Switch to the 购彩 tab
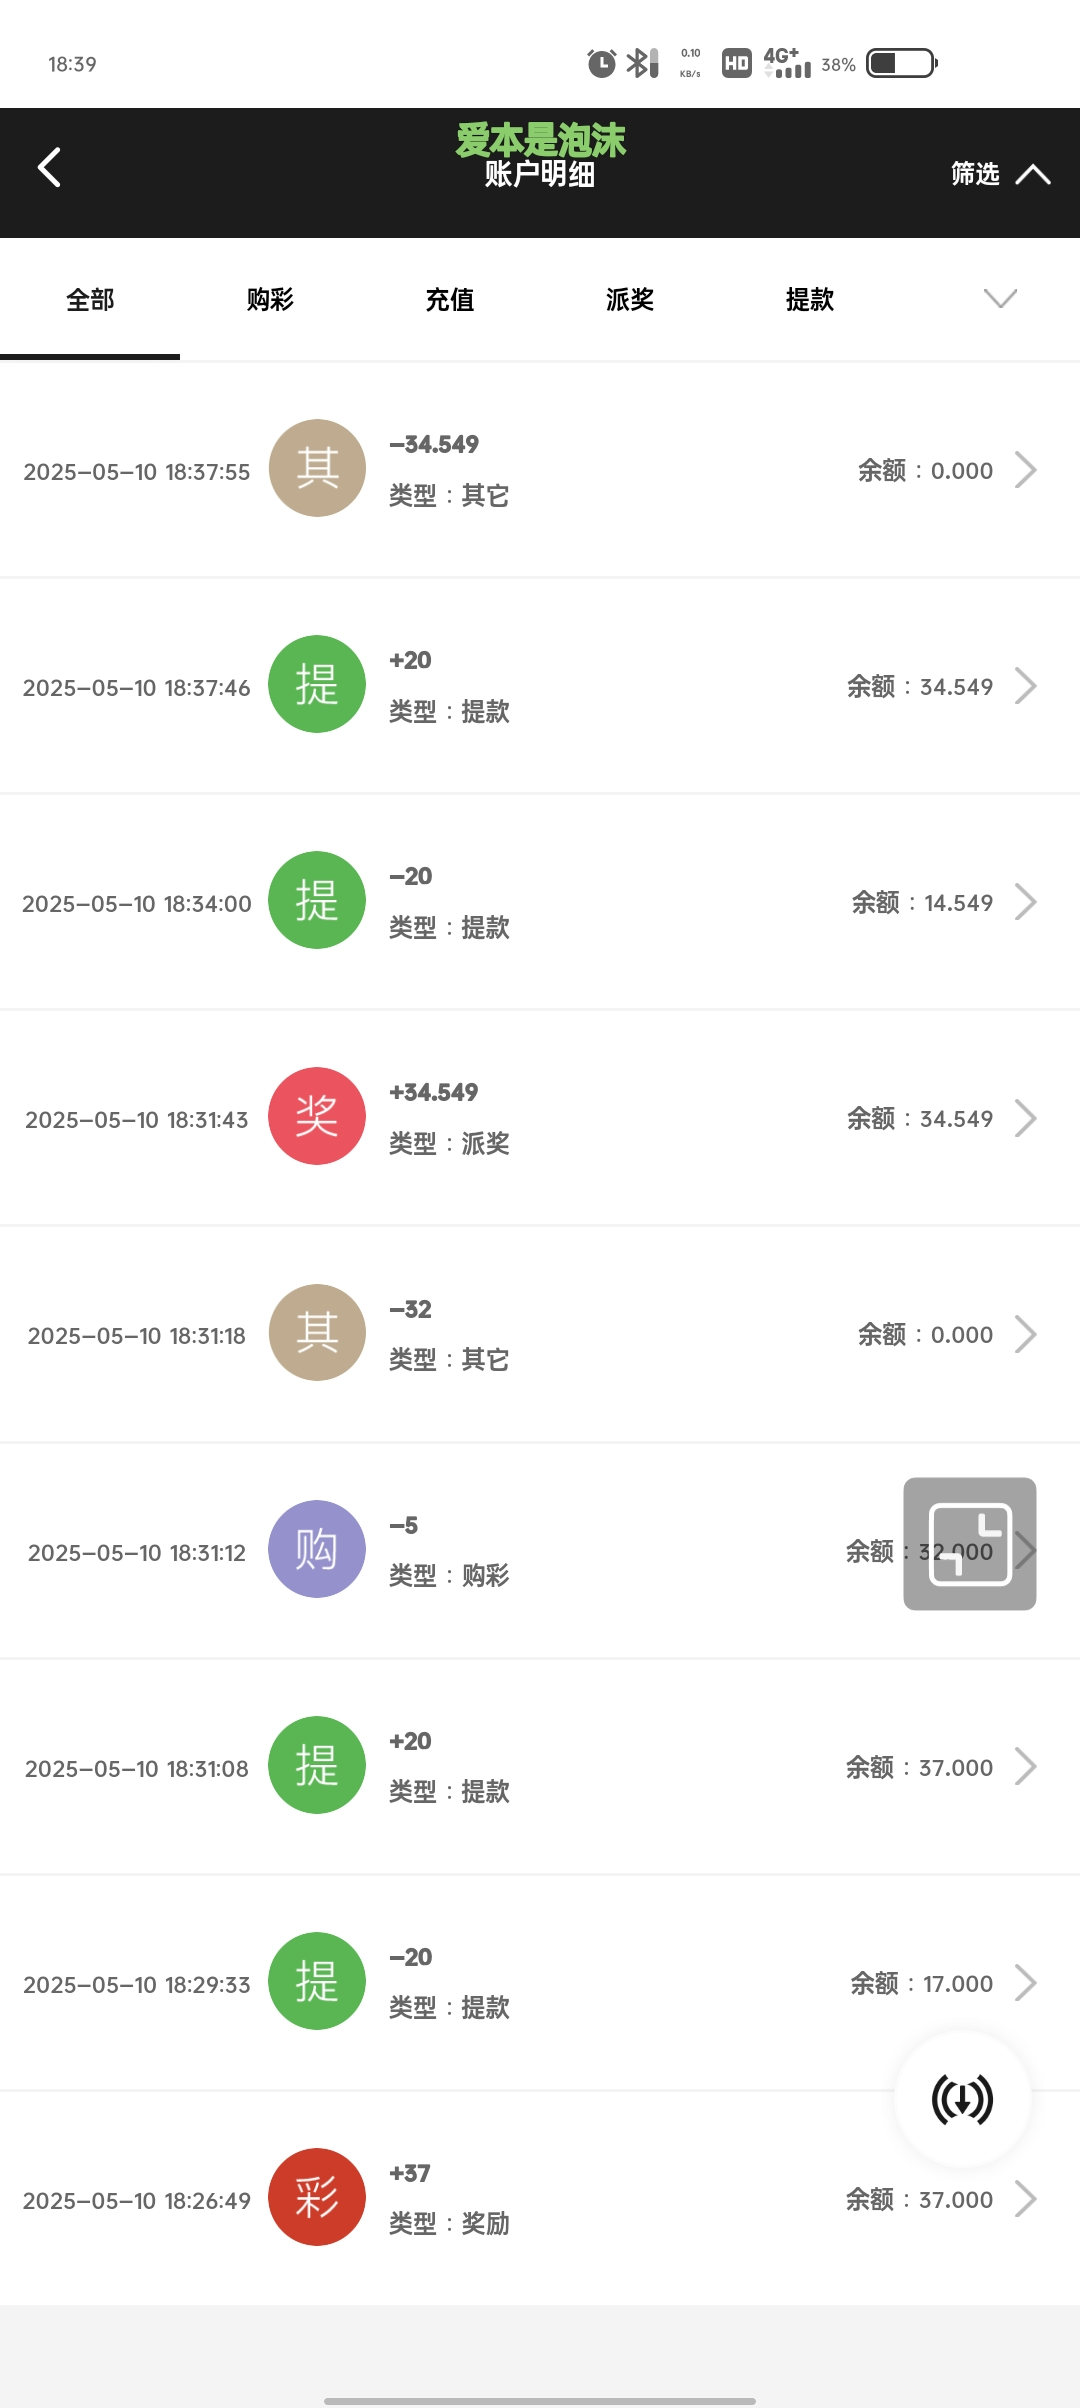This screenshot has height=2408, width=1080. click(x=270, y=299)
